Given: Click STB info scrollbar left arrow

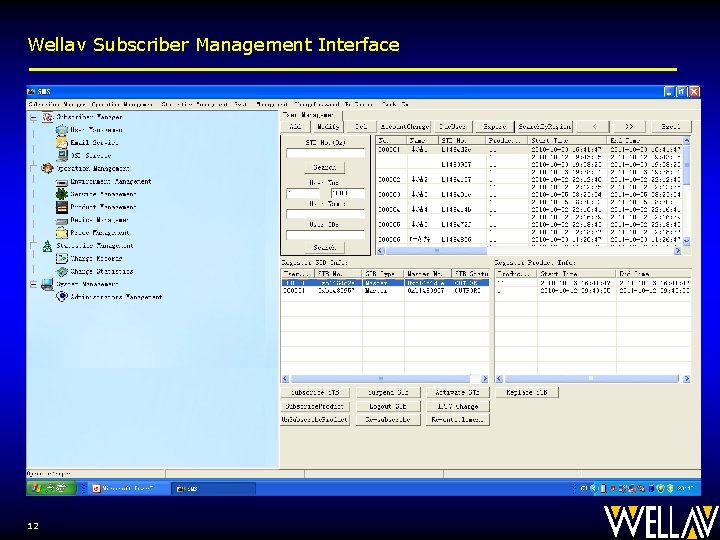Looking at the screenshot, I should (x=285, y=379).
